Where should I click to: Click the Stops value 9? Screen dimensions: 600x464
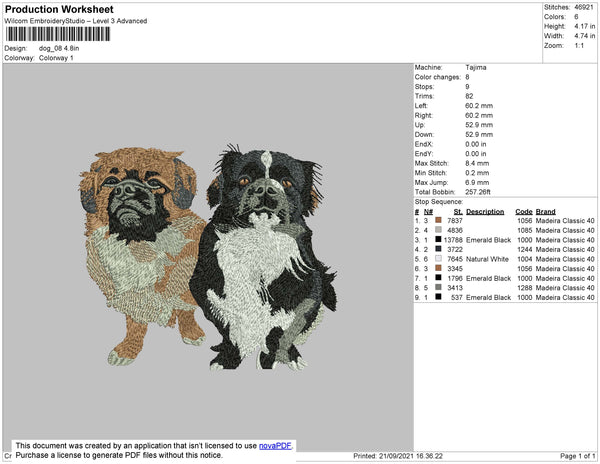[467, 86]
